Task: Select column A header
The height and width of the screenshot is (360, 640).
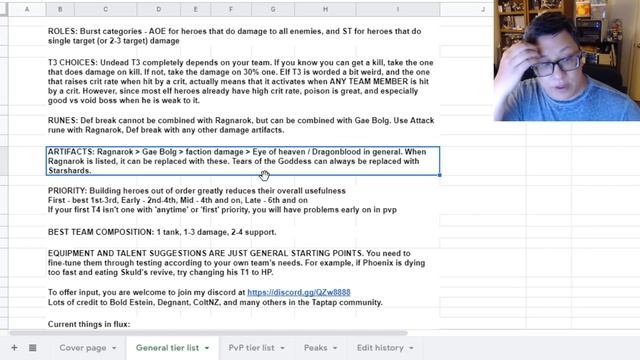Action: click(27, 9)
